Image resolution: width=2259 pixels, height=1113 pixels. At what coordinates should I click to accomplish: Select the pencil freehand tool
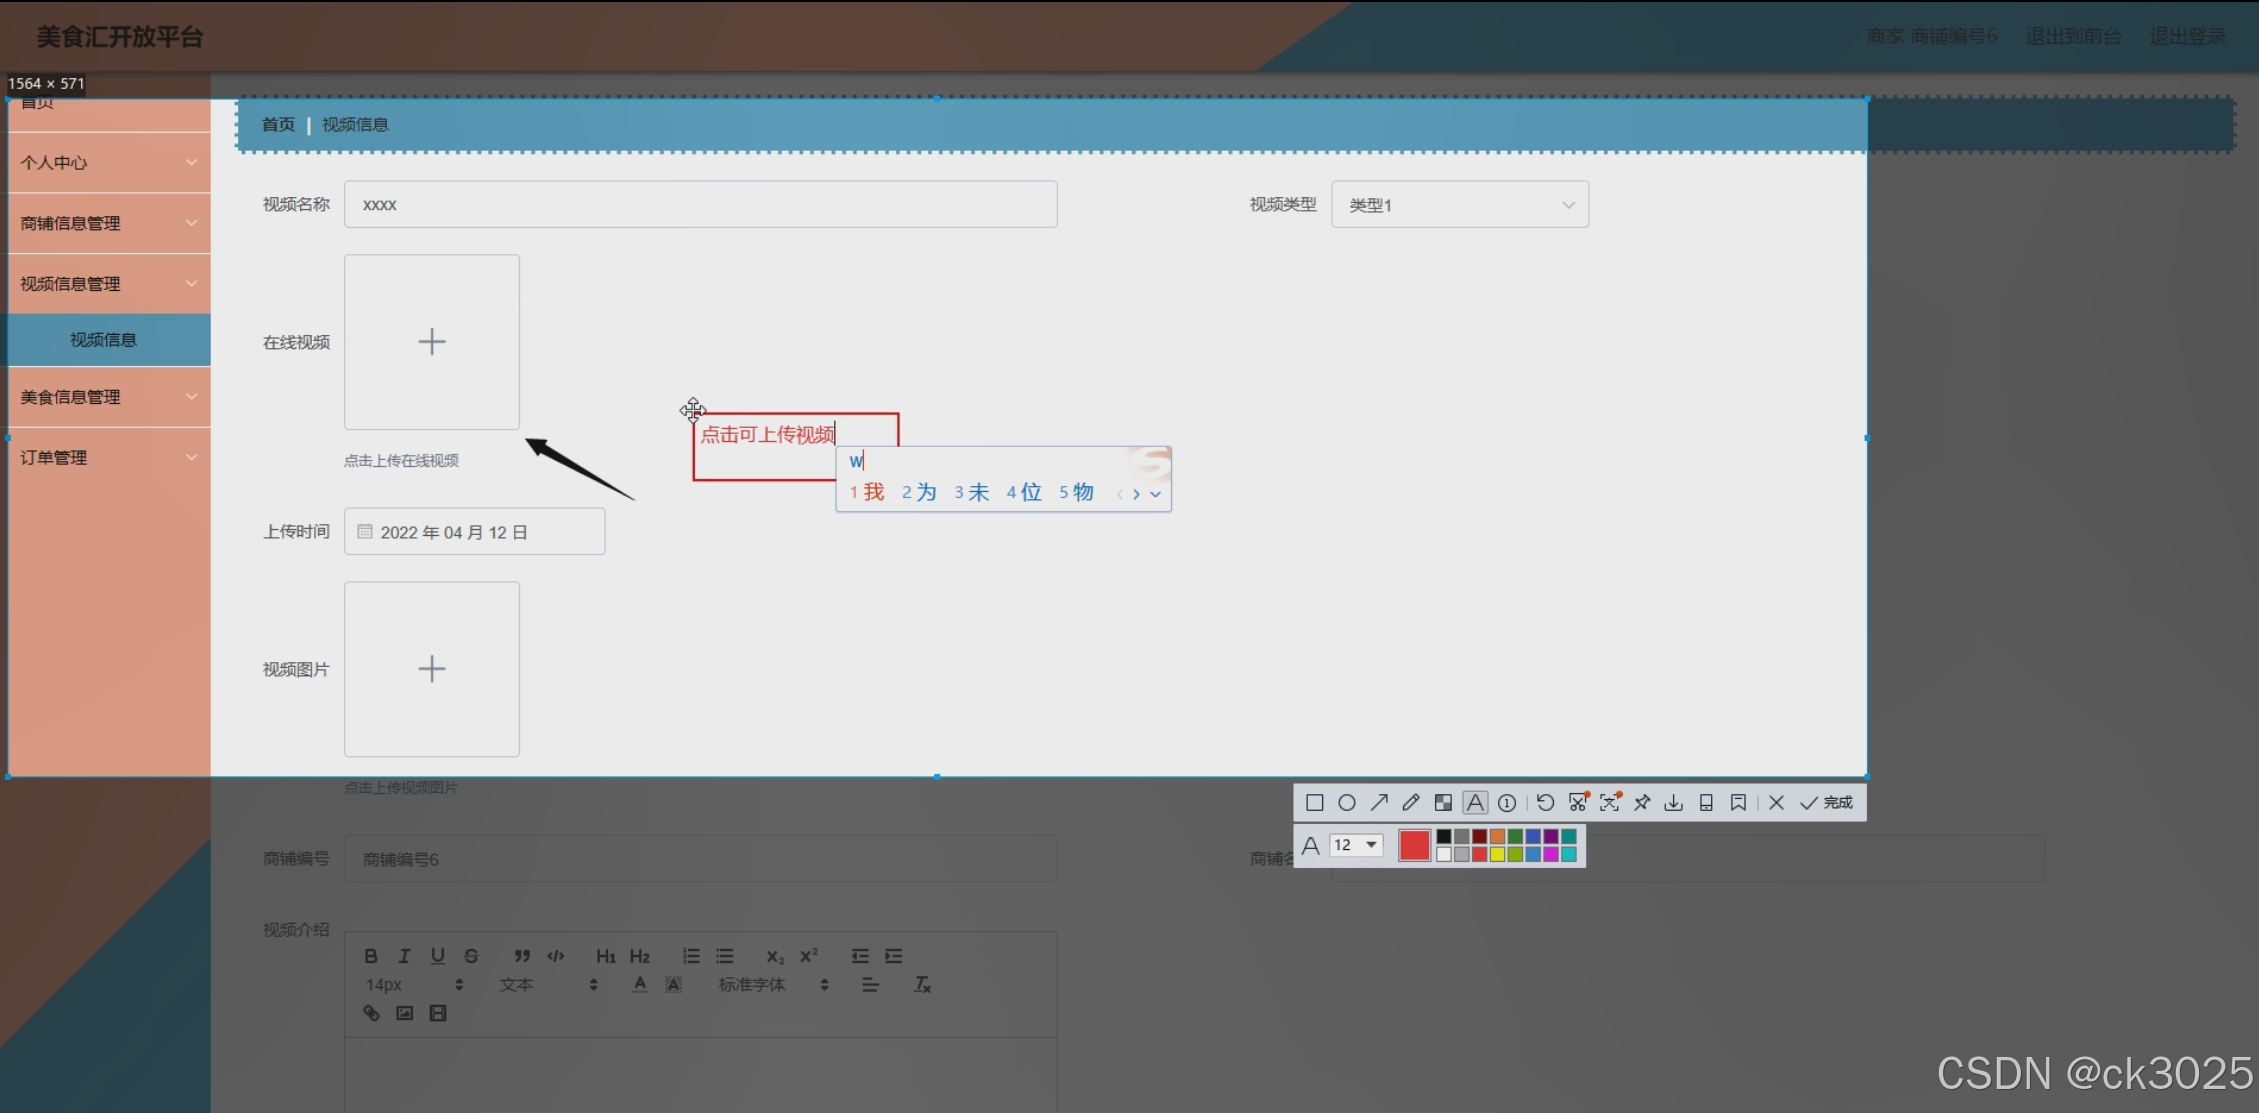[1411, 803]
